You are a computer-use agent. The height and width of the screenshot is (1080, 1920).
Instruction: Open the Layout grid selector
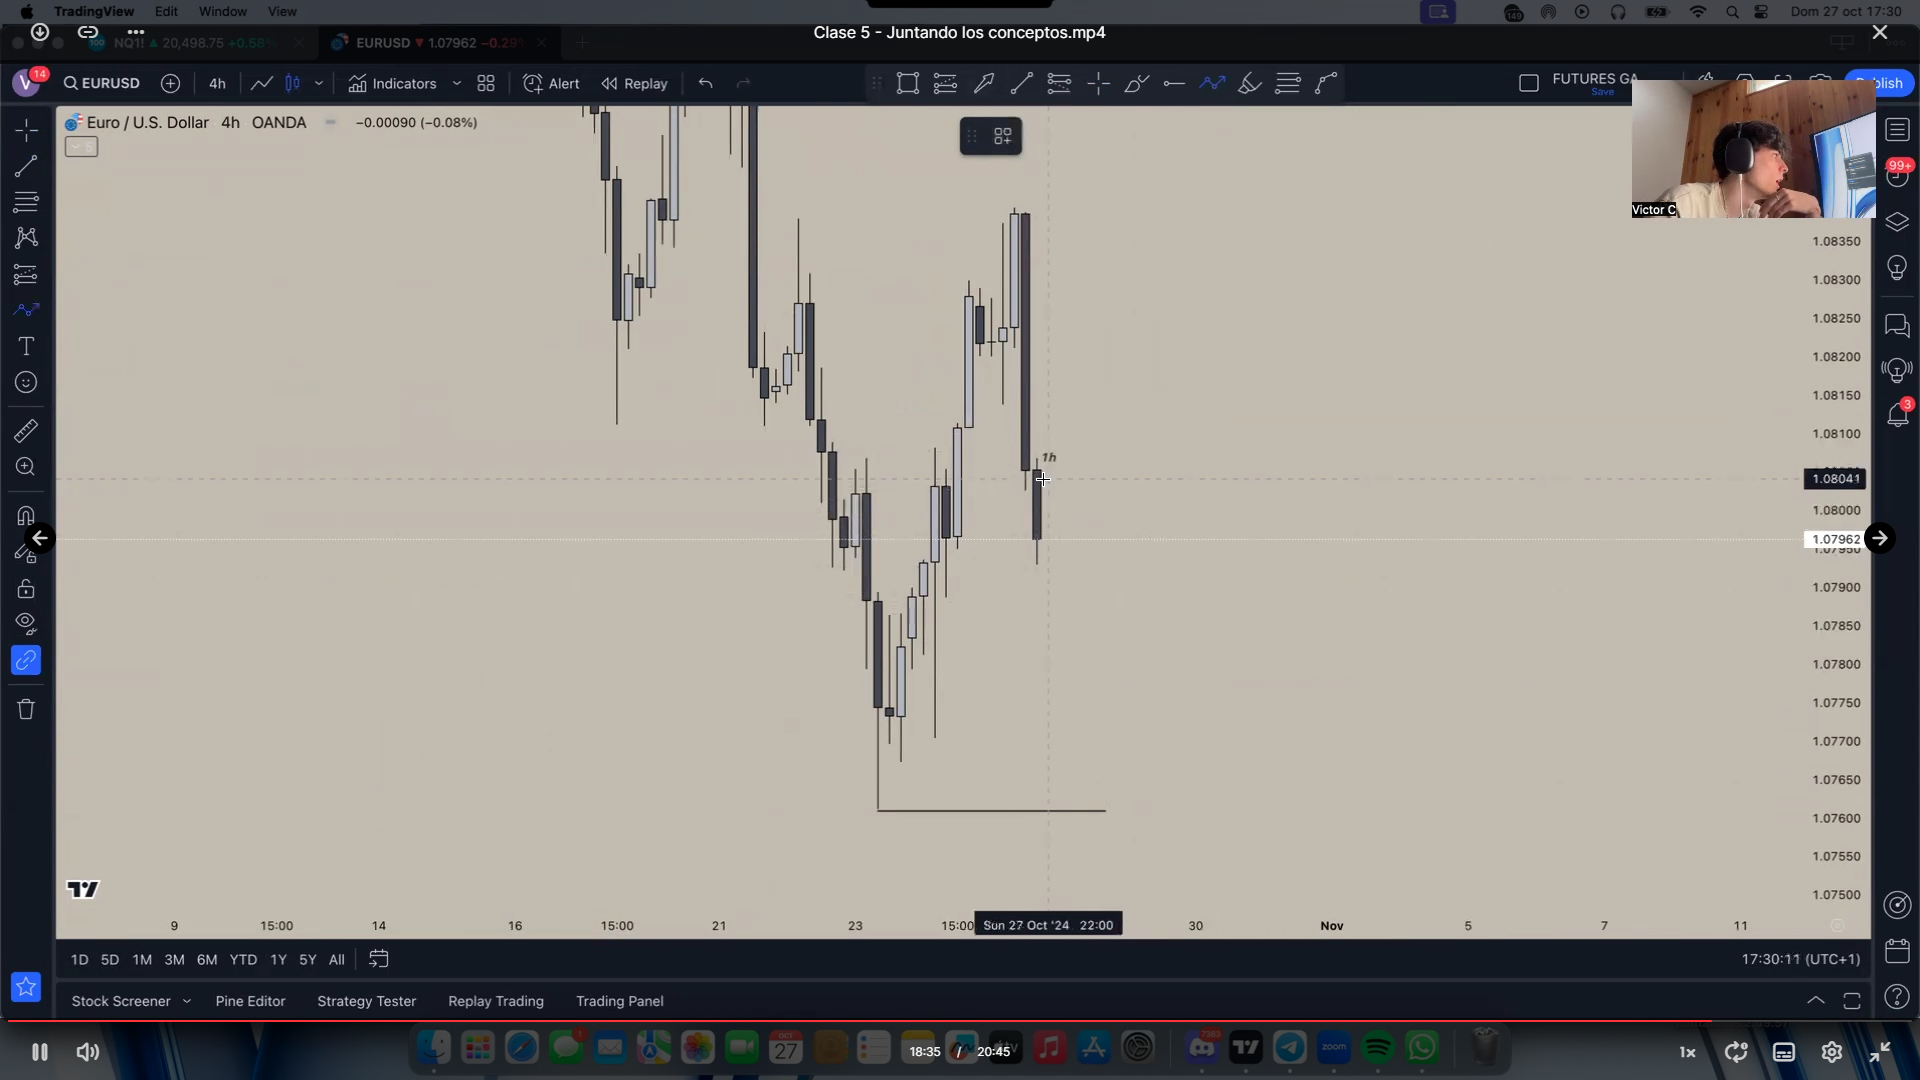[x=486, y=83]
